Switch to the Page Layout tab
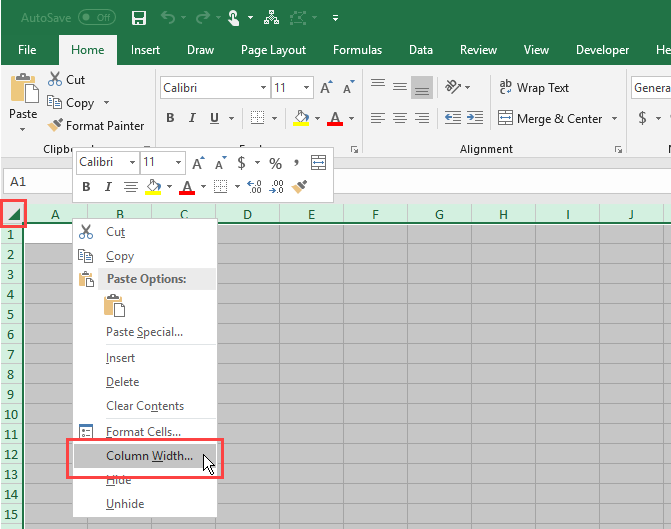671x529 pixels. pyautogui.click(x=273, y=50)
